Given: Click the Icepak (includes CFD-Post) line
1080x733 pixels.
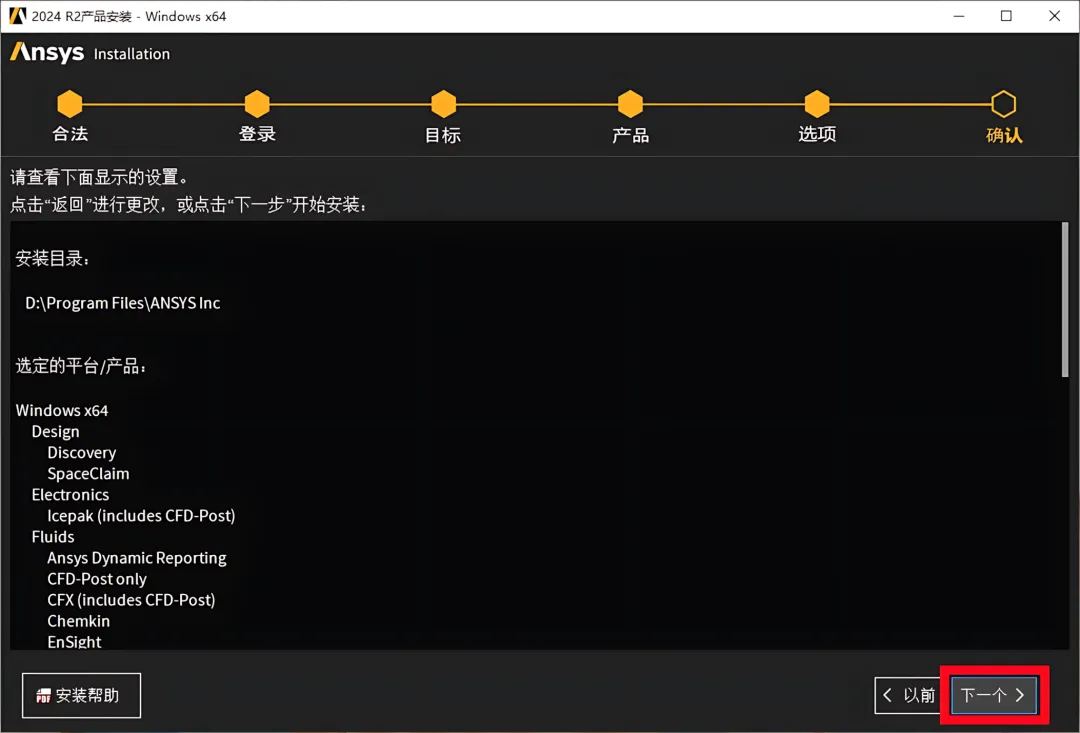Looking at the screenshot, I should pos(141,516).
